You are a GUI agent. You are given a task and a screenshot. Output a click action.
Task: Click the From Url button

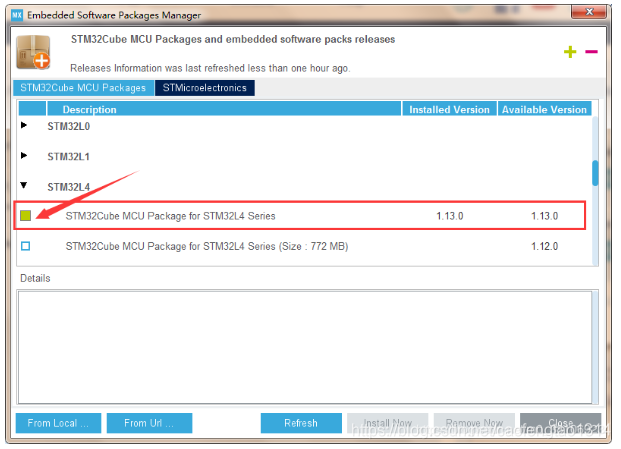[x=149, y=423]
